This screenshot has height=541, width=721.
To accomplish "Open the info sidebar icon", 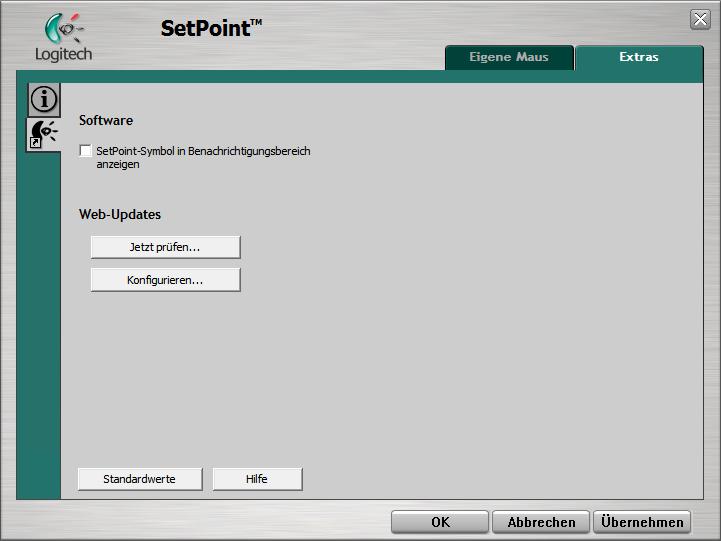I will pyautogui.click(x=44, y=99).
